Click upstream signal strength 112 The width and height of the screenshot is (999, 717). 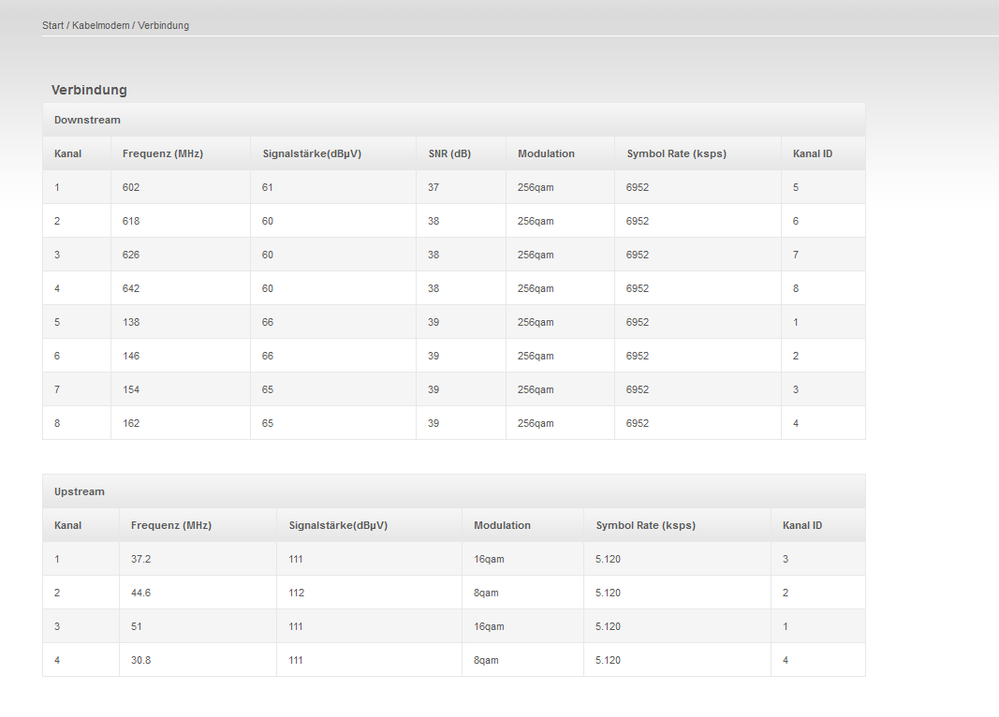[x=296, y=593]
